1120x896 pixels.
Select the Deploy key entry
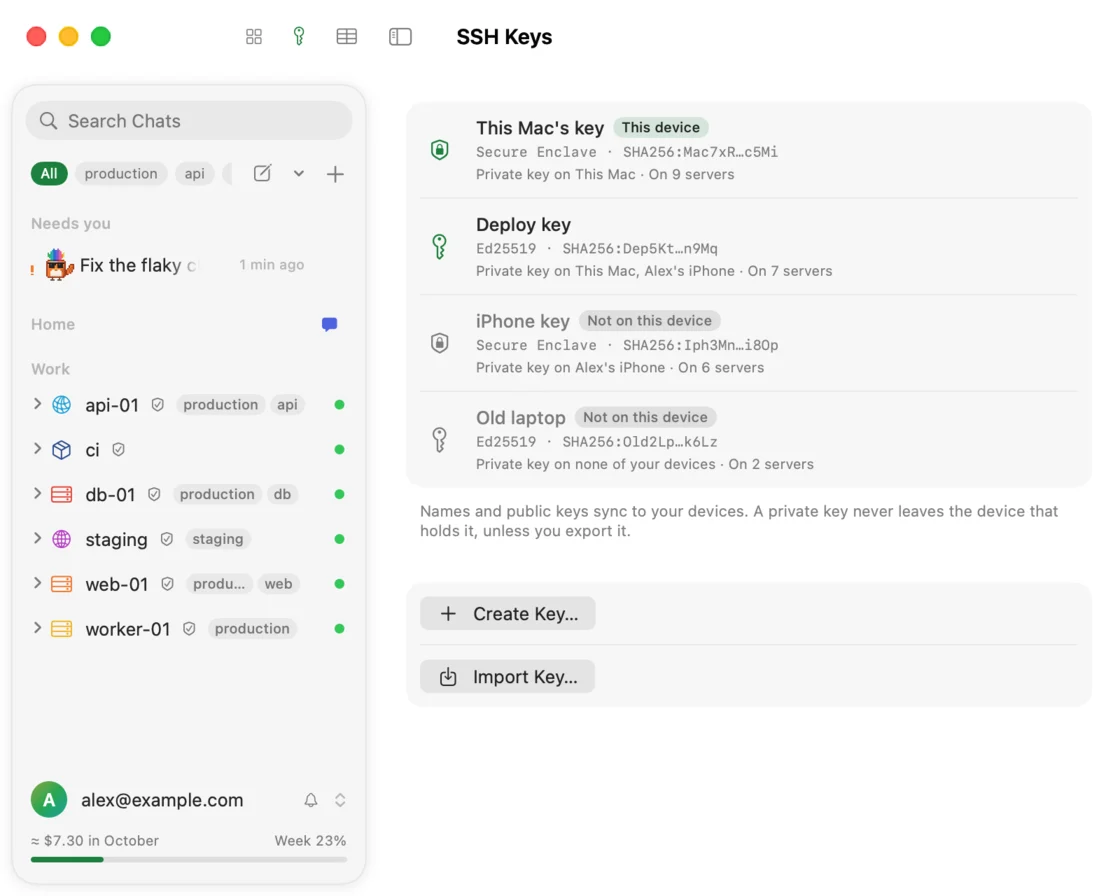749,247
